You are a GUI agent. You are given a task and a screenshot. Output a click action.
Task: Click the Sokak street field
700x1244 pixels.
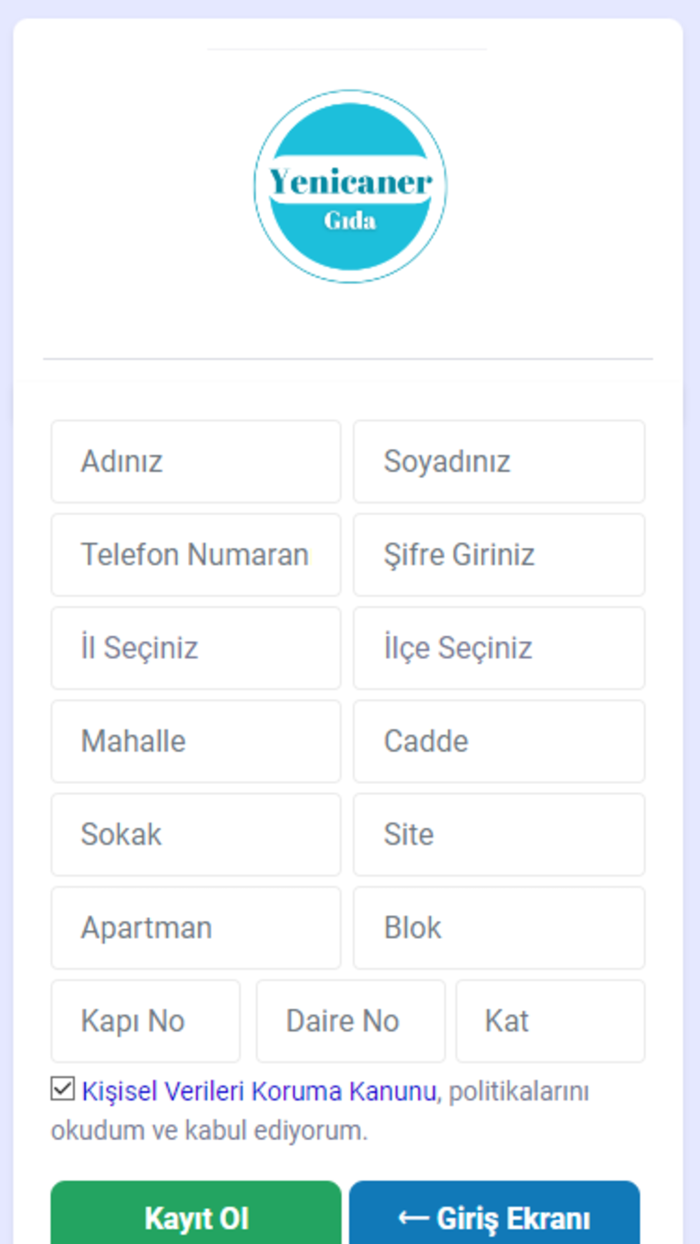(x=195, y=834)
